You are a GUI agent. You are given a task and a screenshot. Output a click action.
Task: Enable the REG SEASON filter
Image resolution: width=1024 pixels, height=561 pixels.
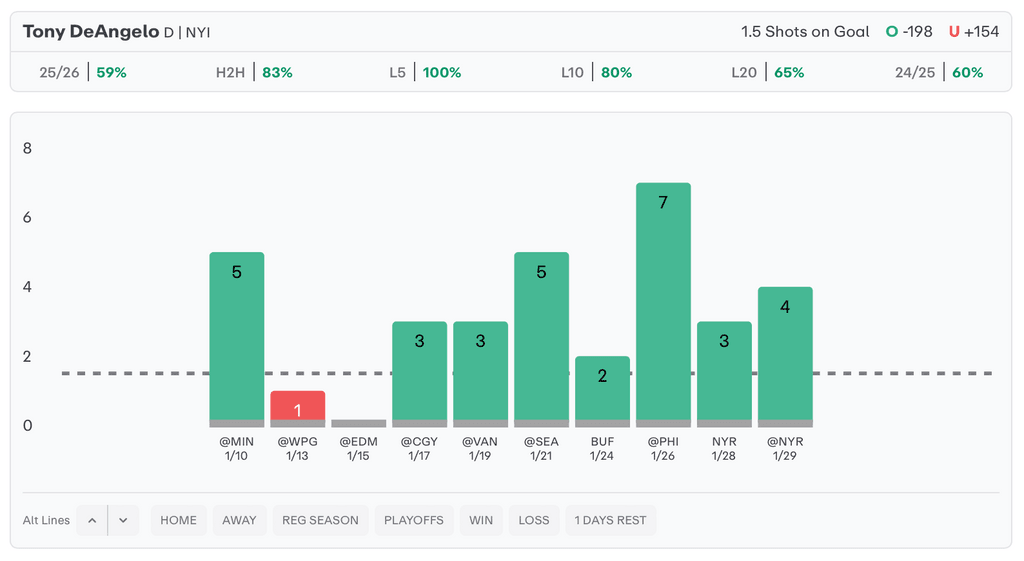click(320, 520)
